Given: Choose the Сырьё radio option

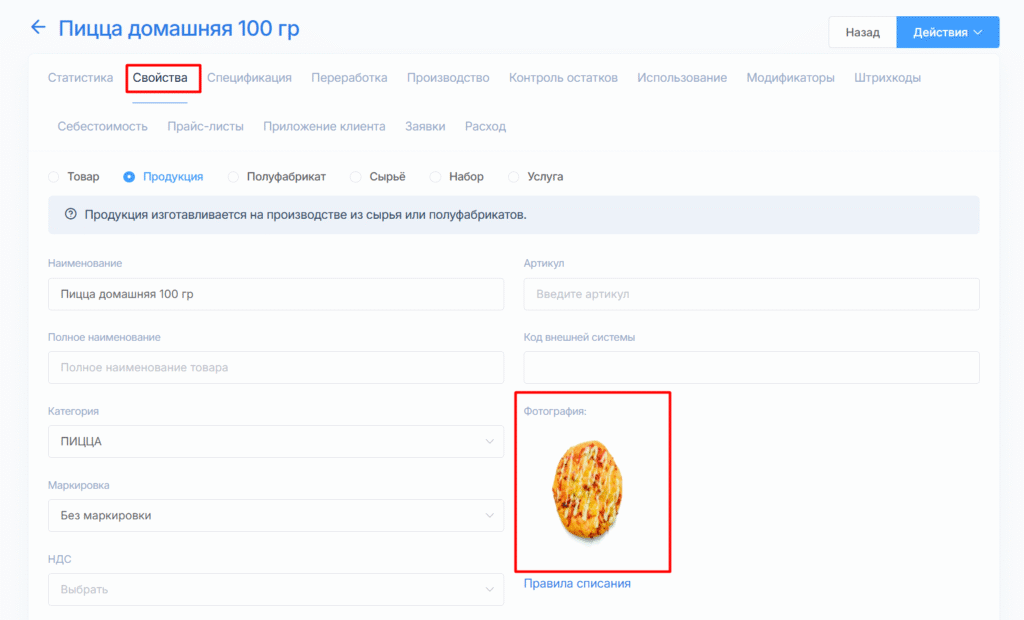Looking at the screenshot, I should [x=356, y=177].
